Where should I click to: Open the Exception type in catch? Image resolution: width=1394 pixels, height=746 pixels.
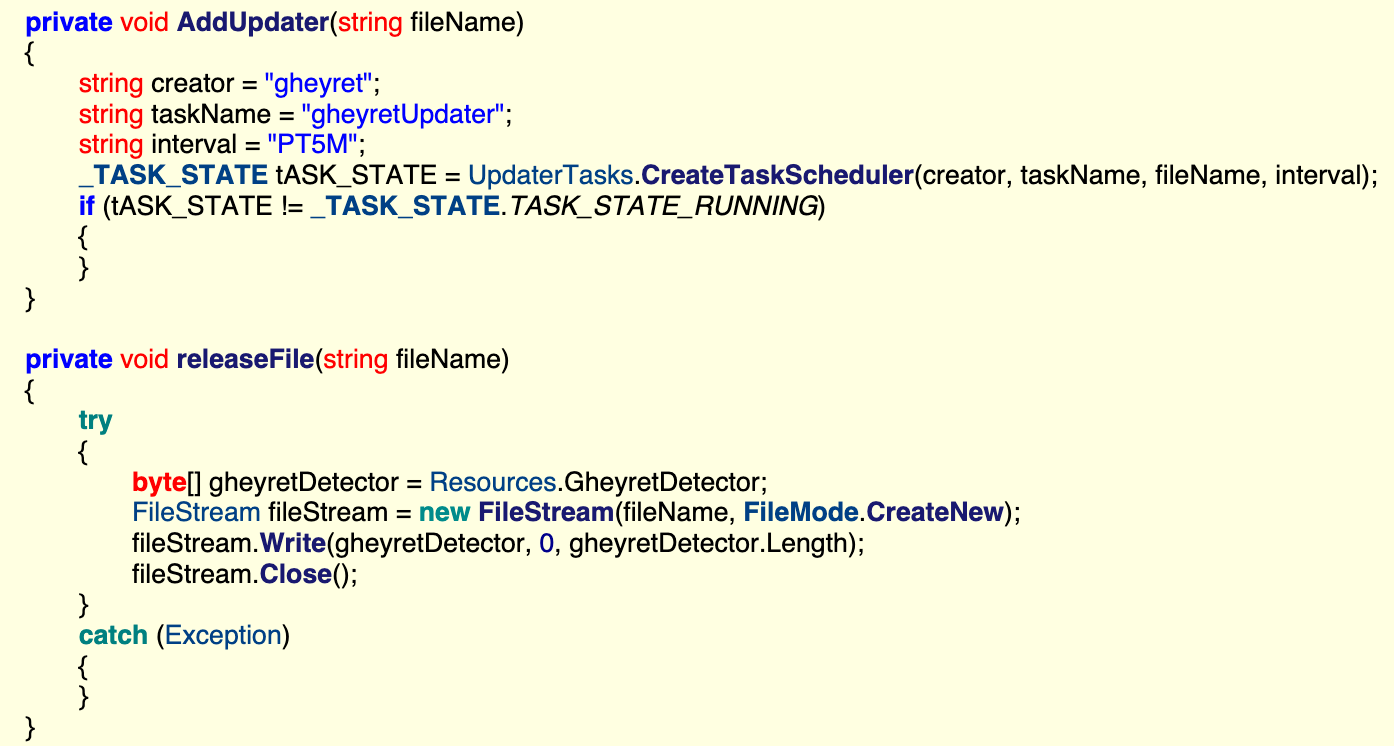(223, 636)
